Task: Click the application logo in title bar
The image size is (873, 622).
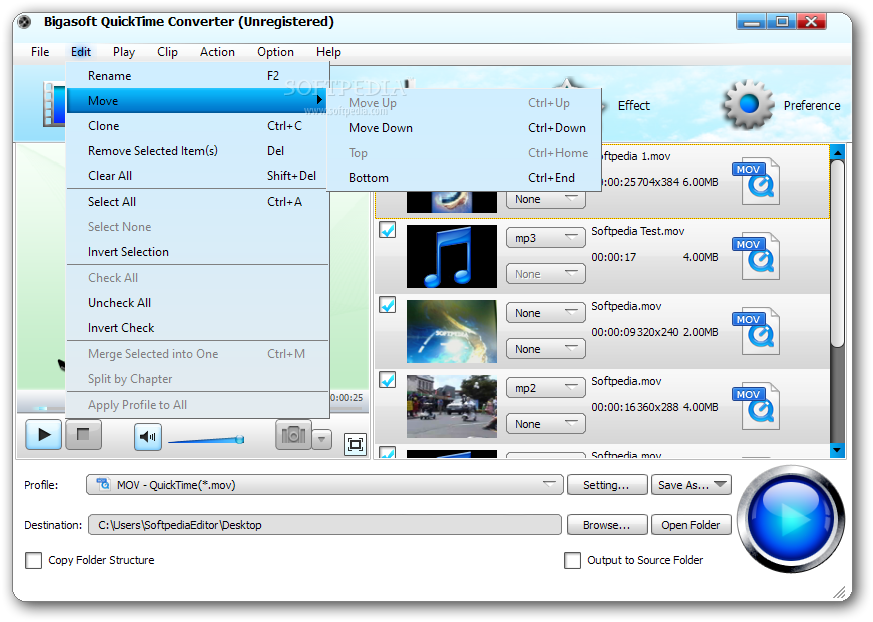Action: (24, 22)
